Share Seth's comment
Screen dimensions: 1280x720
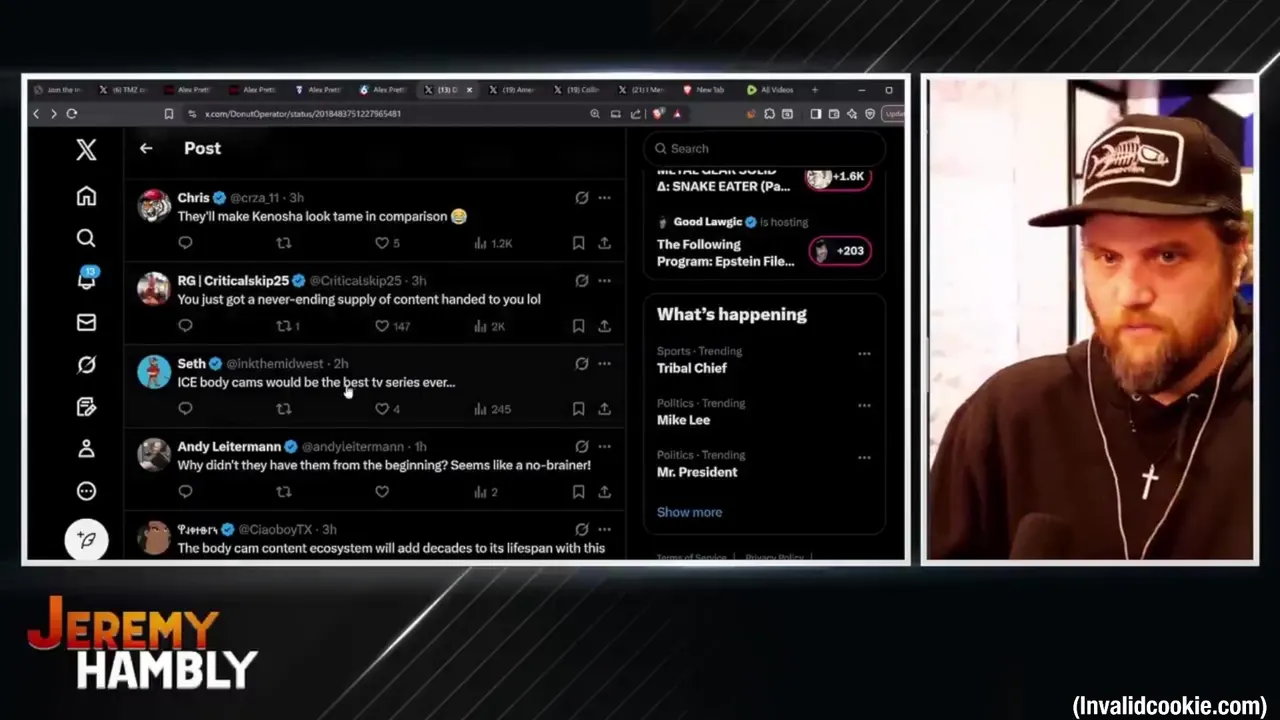point(604,409)
